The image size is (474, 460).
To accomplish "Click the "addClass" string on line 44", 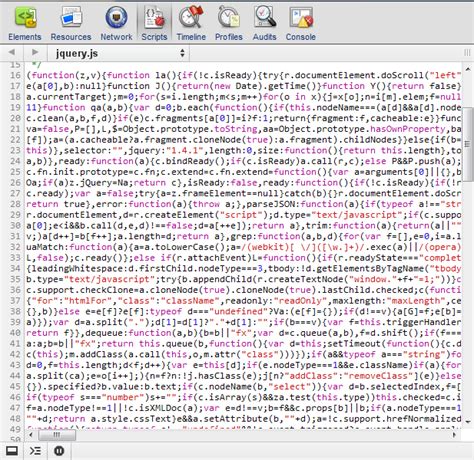I will [311, 376].
